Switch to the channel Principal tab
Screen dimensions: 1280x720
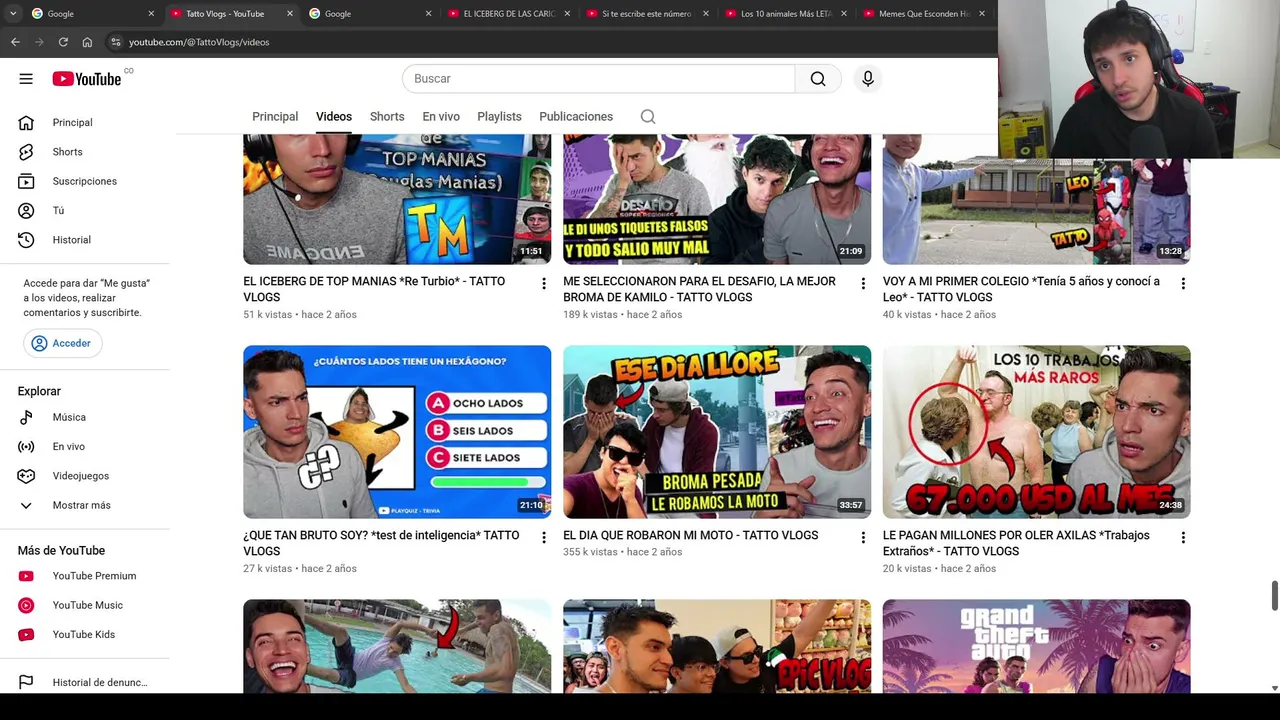coord(275,117)
